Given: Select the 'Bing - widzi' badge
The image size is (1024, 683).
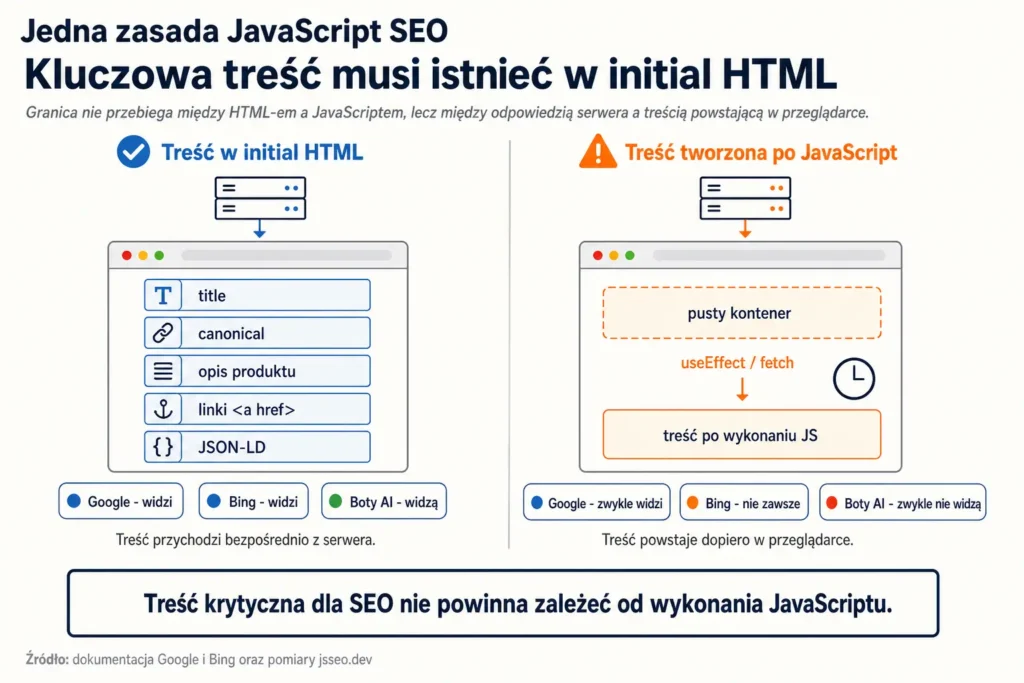Looking at the screenshot, I should click(253, 501).
